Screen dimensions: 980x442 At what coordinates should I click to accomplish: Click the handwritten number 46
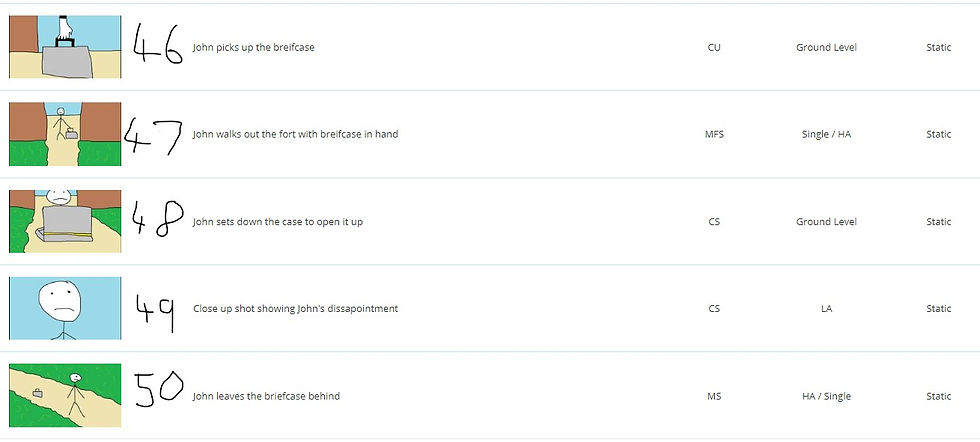pos(158,45)
